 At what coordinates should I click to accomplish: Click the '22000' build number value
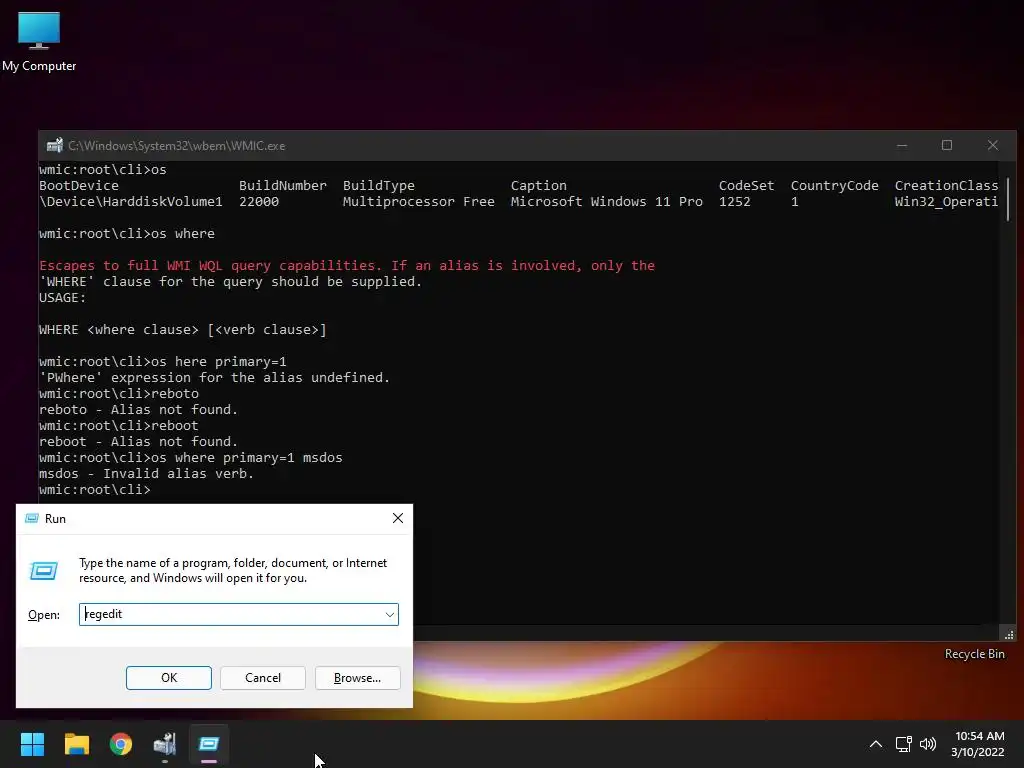pyautogui.click(x=259, y=201)
